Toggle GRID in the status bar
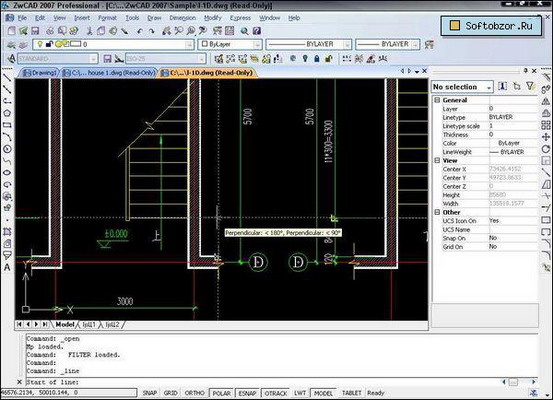Image resolution: width=553 pixels, height=400 pixels. (170, 393)
